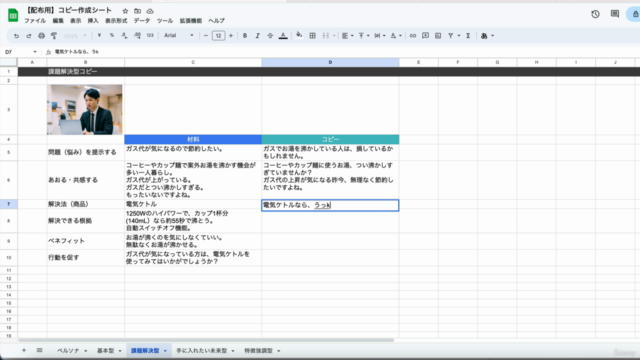Open the データ menu
Image resolution: width=640 pixels, height=360 pixels.
pyautogui.click(x=142, y=21)
